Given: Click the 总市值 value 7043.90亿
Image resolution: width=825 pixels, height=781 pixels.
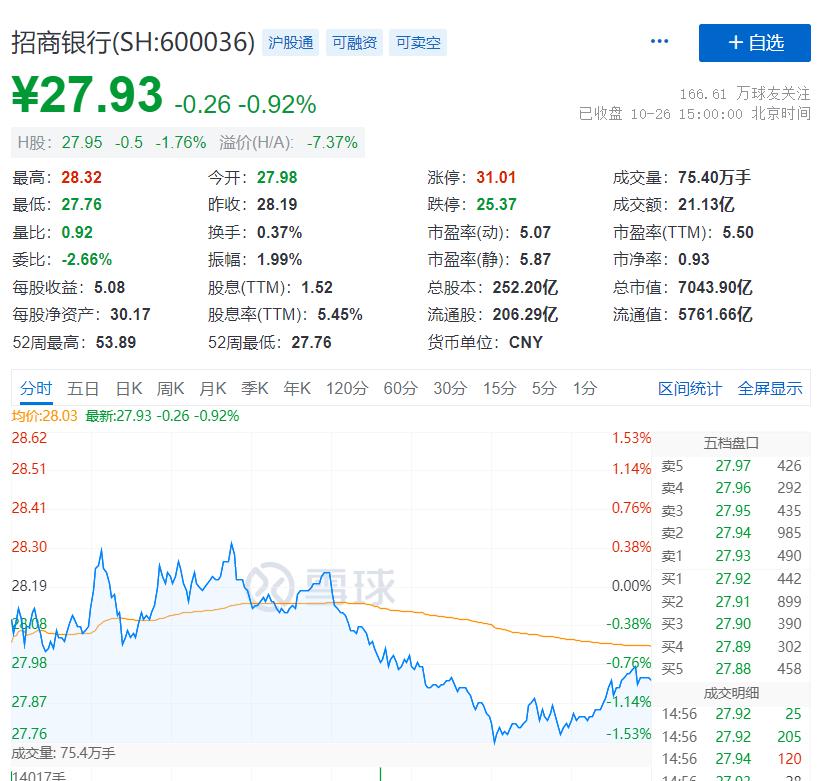Looking at the screenshot, I should pos(715,287).
